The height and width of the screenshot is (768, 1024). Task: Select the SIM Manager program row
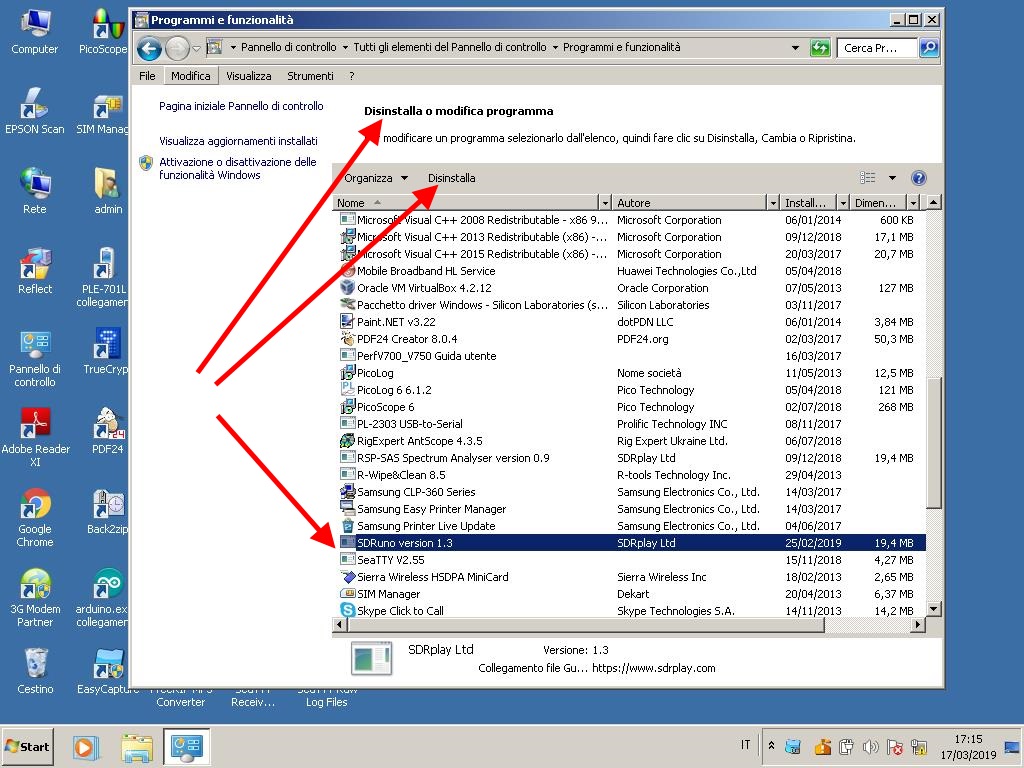[630, 593]
